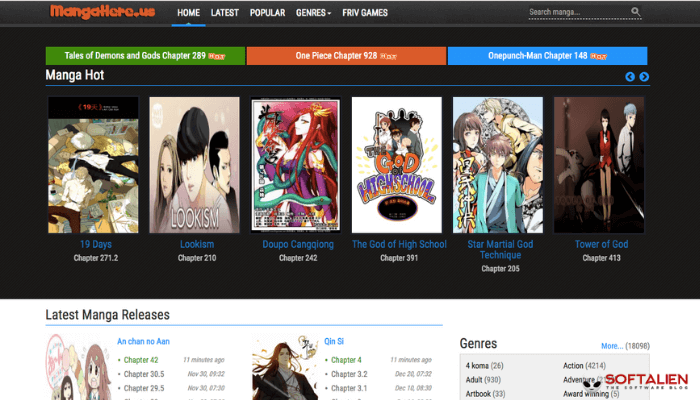Open Tales of Demons and Gods Chapter 289
700x400 pixels.
[145, 56]
